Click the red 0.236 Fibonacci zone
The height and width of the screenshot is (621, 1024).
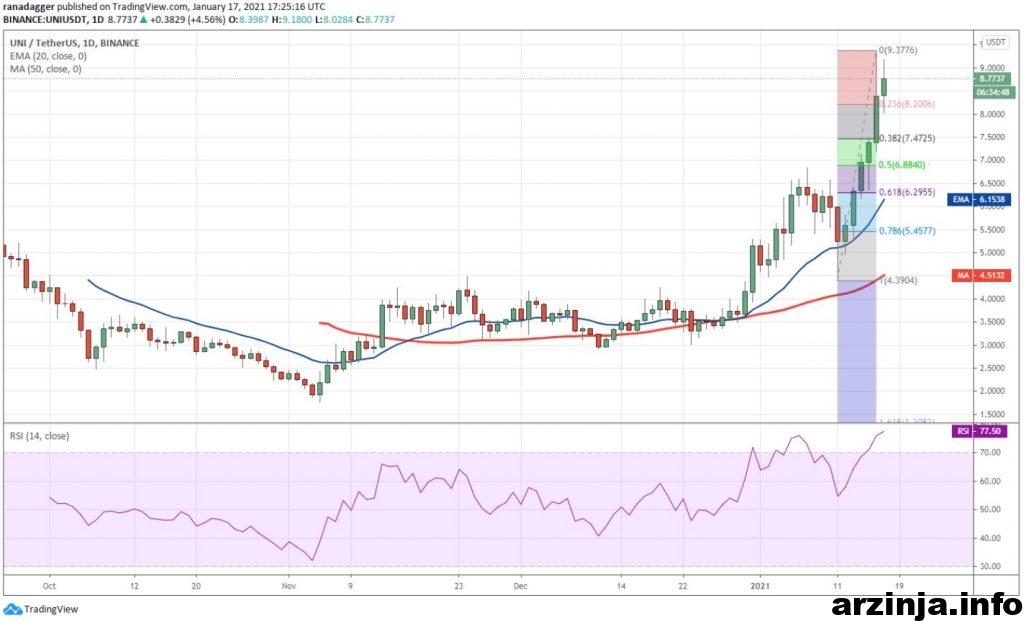[856, 77]
